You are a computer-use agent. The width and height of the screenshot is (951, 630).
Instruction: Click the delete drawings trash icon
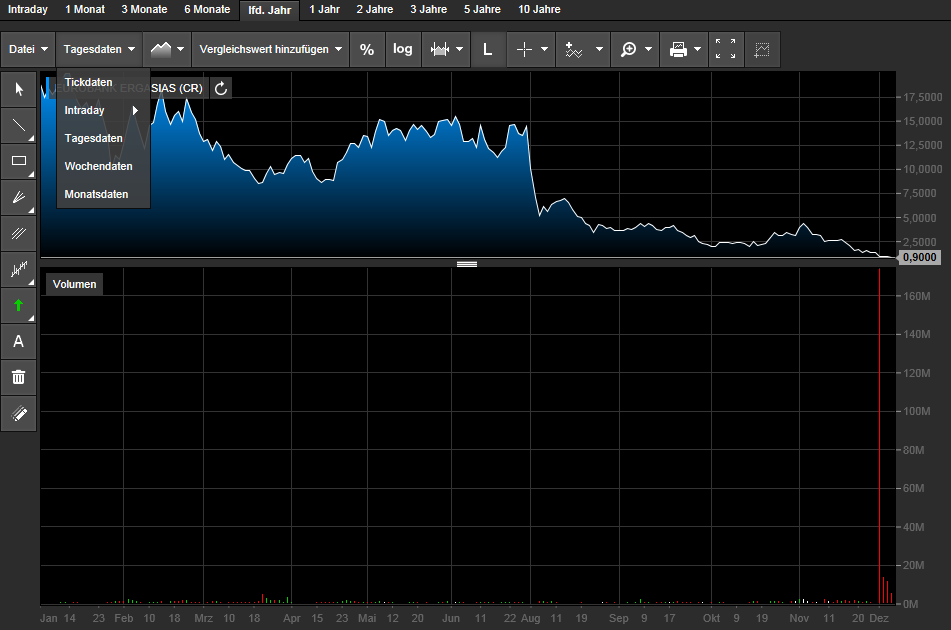tap(18, 377)
